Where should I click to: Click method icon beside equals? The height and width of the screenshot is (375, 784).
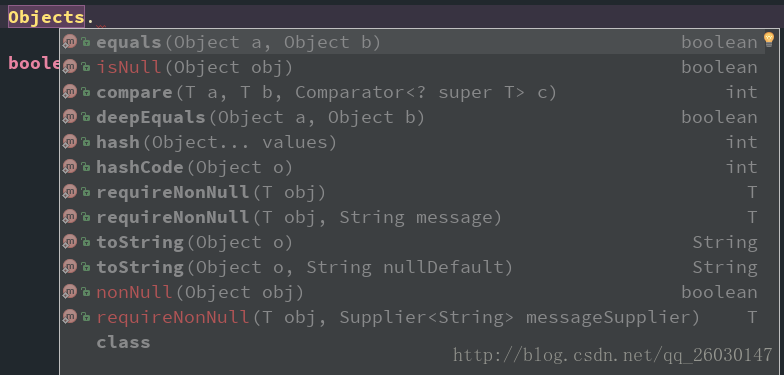pos(70,42)
